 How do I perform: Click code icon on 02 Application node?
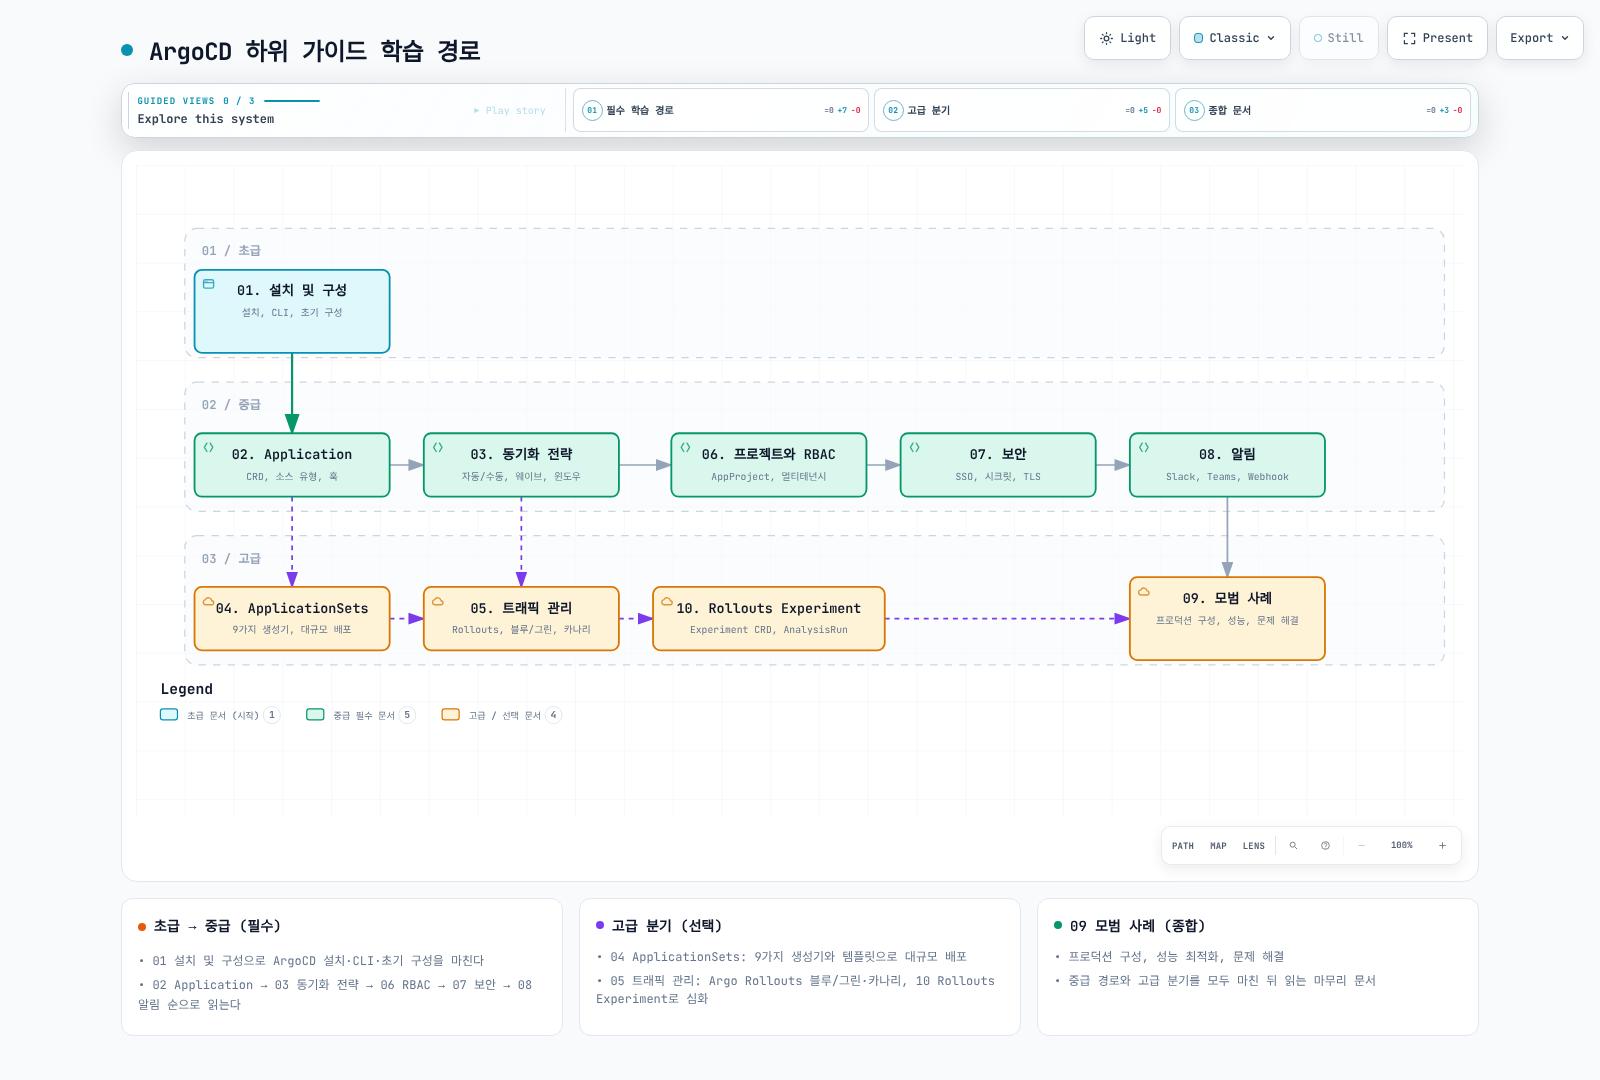209,447
